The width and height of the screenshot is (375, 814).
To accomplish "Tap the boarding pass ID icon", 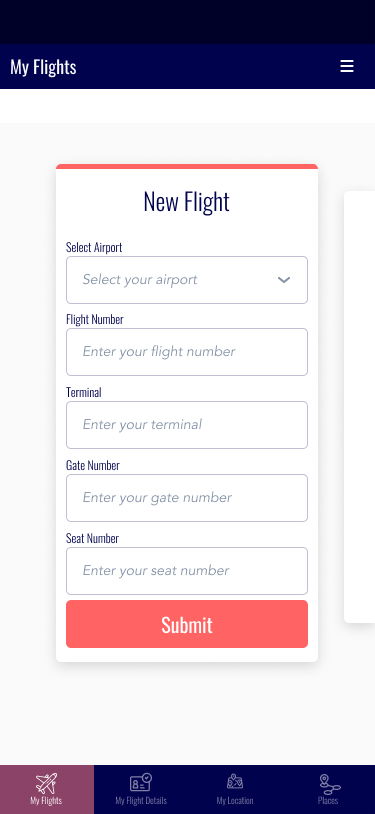I will tap(140, 782).
